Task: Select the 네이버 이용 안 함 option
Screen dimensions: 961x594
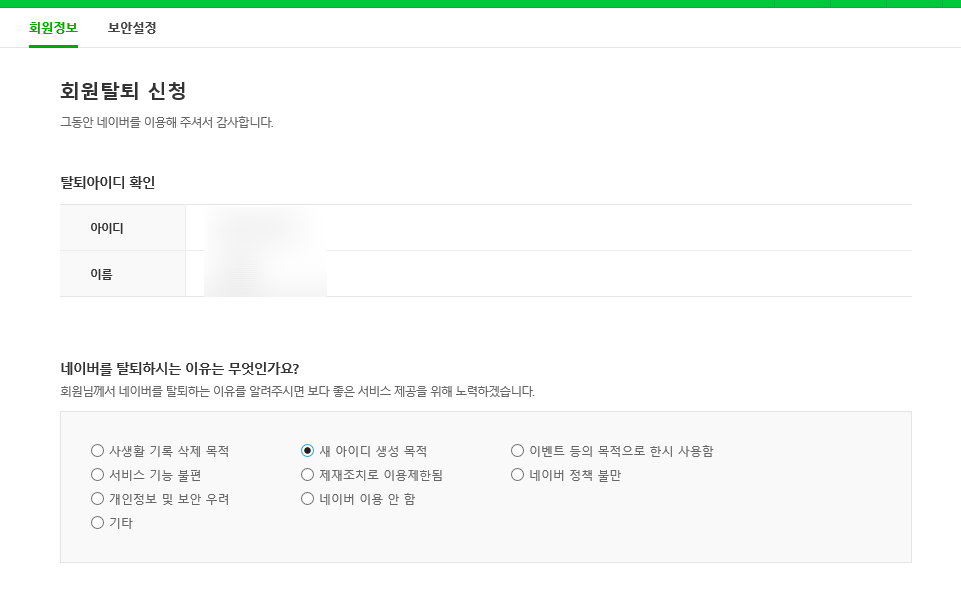Action: pos(308,499)
